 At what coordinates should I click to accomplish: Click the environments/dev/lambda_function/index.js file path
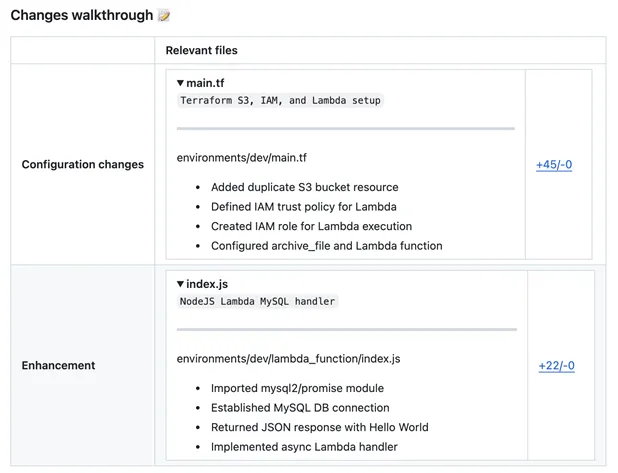(x=289, y=359)
